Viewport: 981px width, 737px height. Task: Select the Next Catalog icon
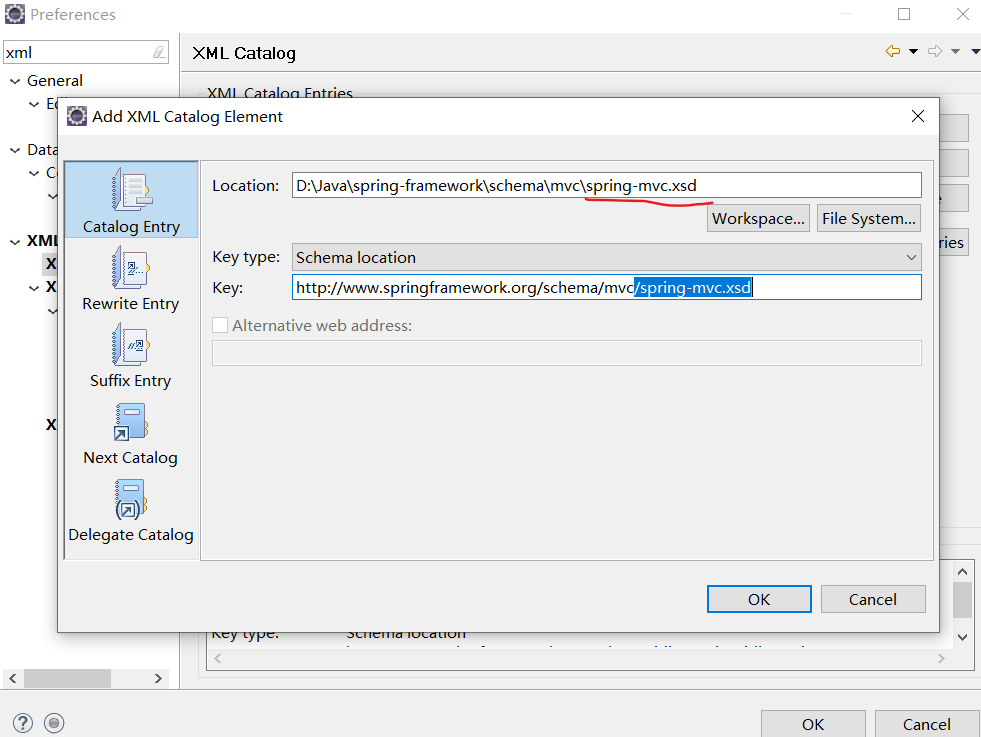(x=130, y=422)
